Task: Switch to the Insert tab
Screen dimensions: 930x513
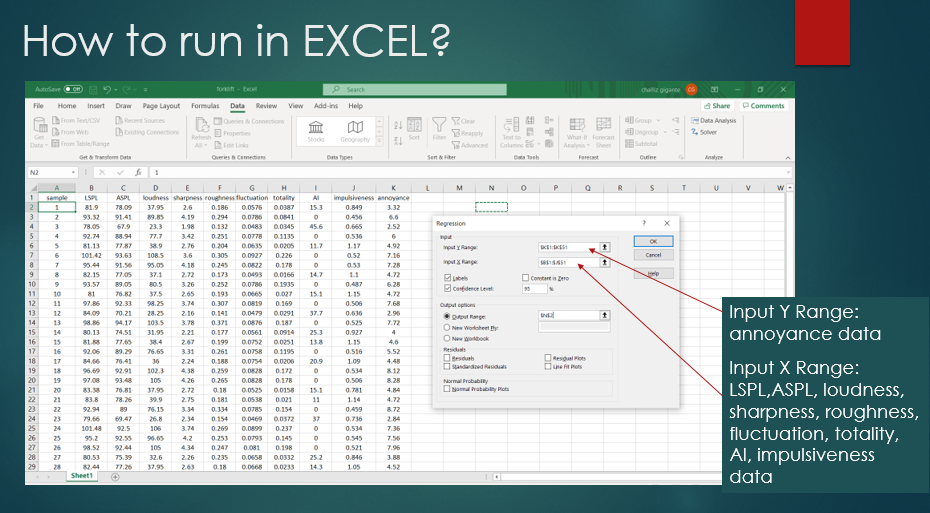Action: 95,106
